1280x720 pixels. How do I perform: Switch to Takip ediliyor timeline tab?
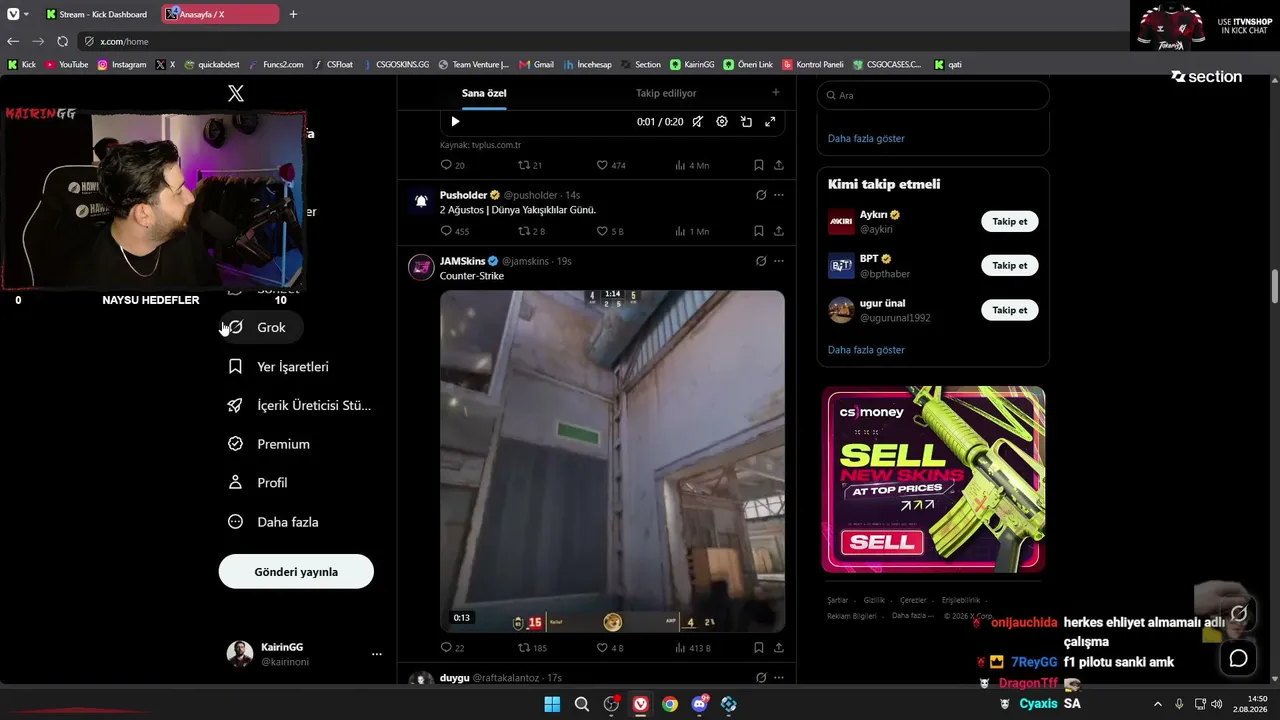coord(666,93)
